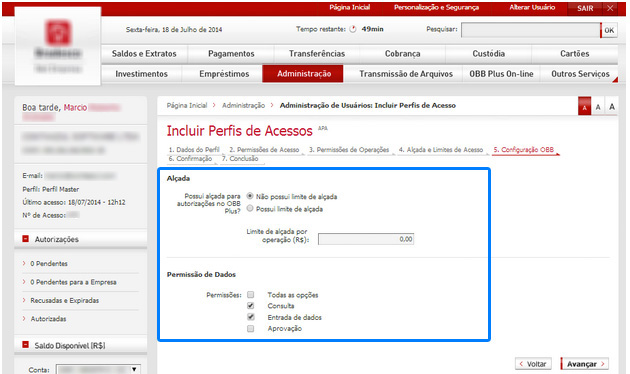
Task: Click the 'Limite de alçada por operação' field
Action: coord(366,239)
